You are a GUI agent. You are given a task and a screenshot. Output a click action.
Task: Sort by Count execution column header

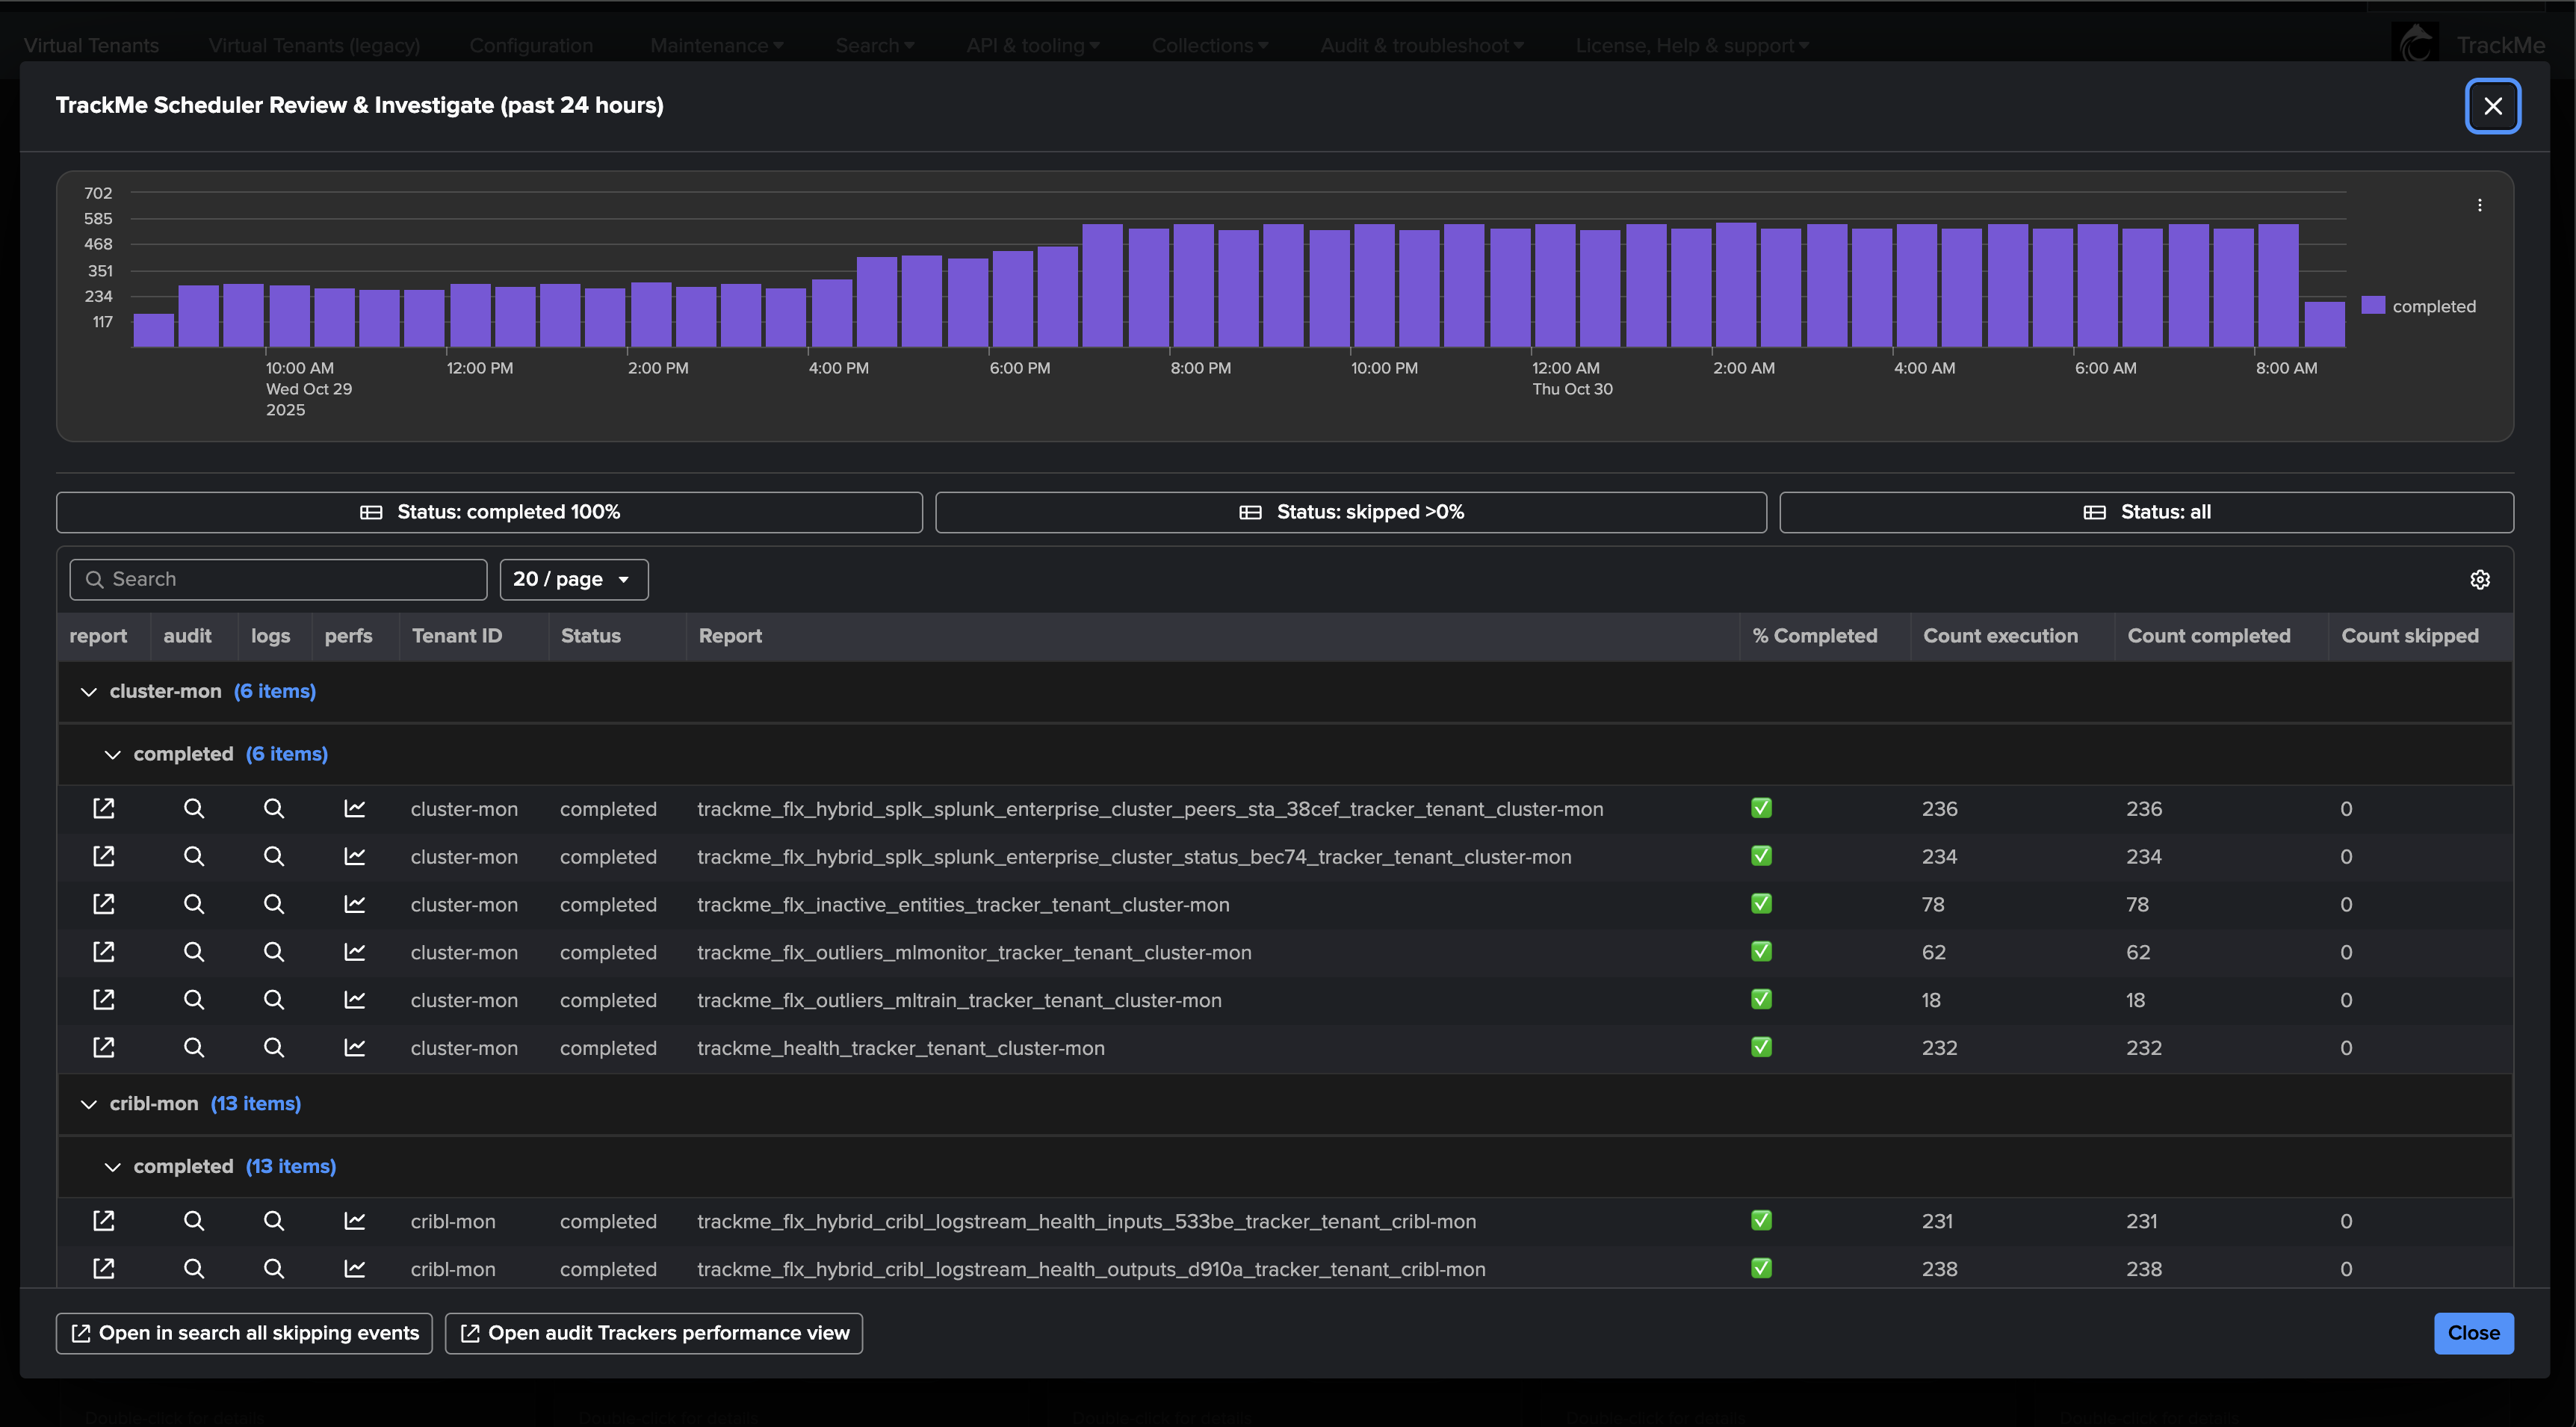pyautogui.click(x=2000, y=636)
